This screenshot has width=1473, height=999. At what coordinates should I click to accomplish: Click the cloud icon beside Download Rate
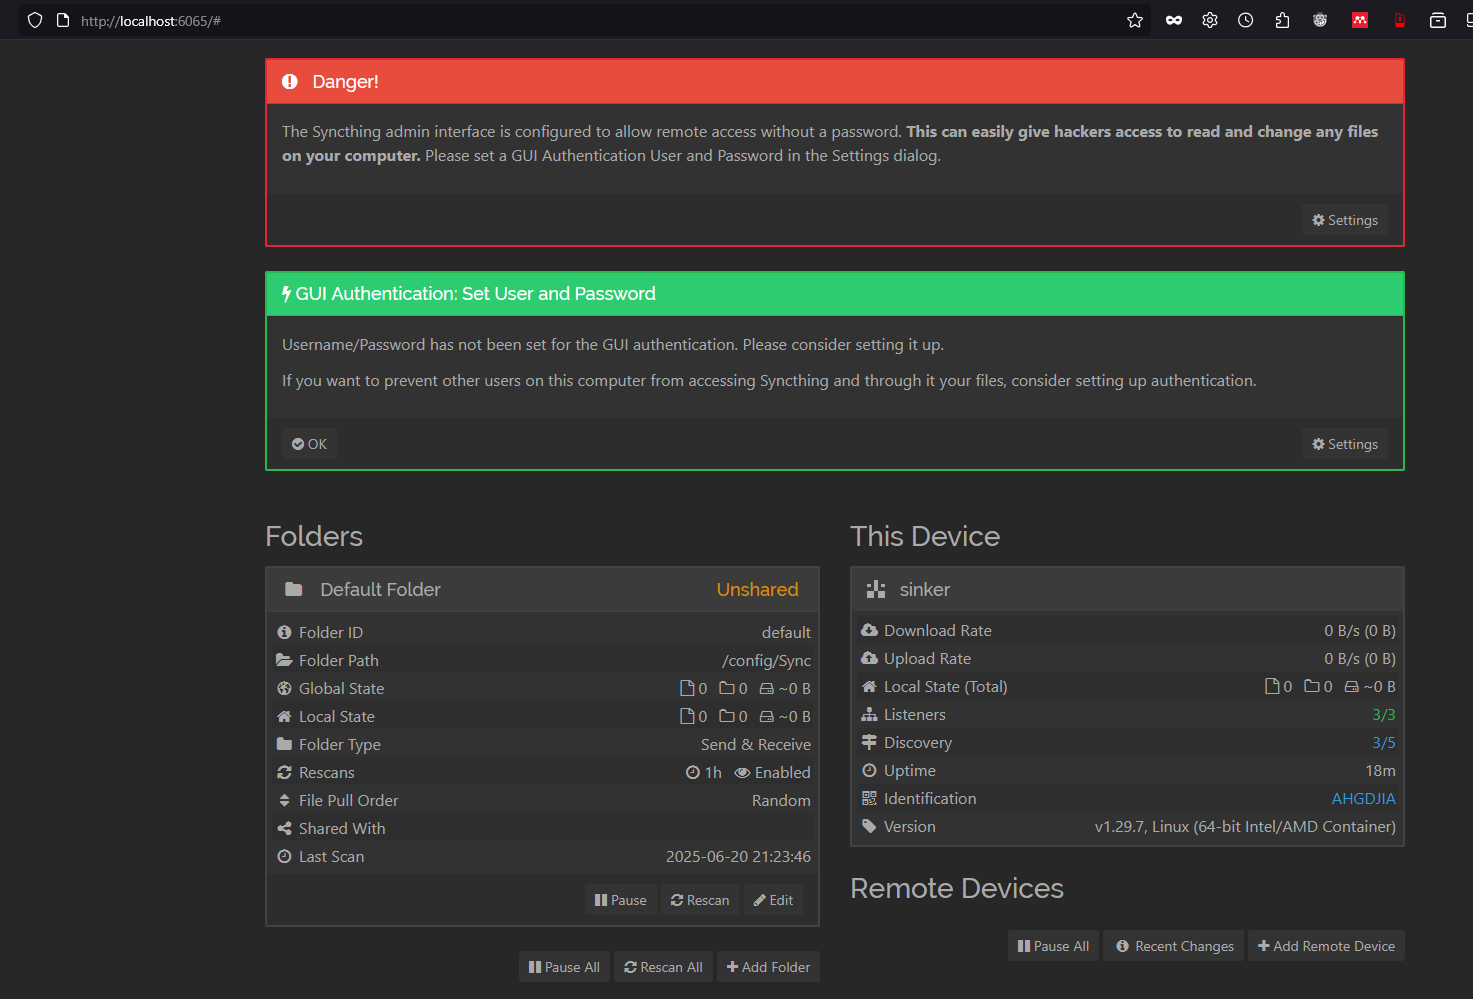tap(869, 630)
